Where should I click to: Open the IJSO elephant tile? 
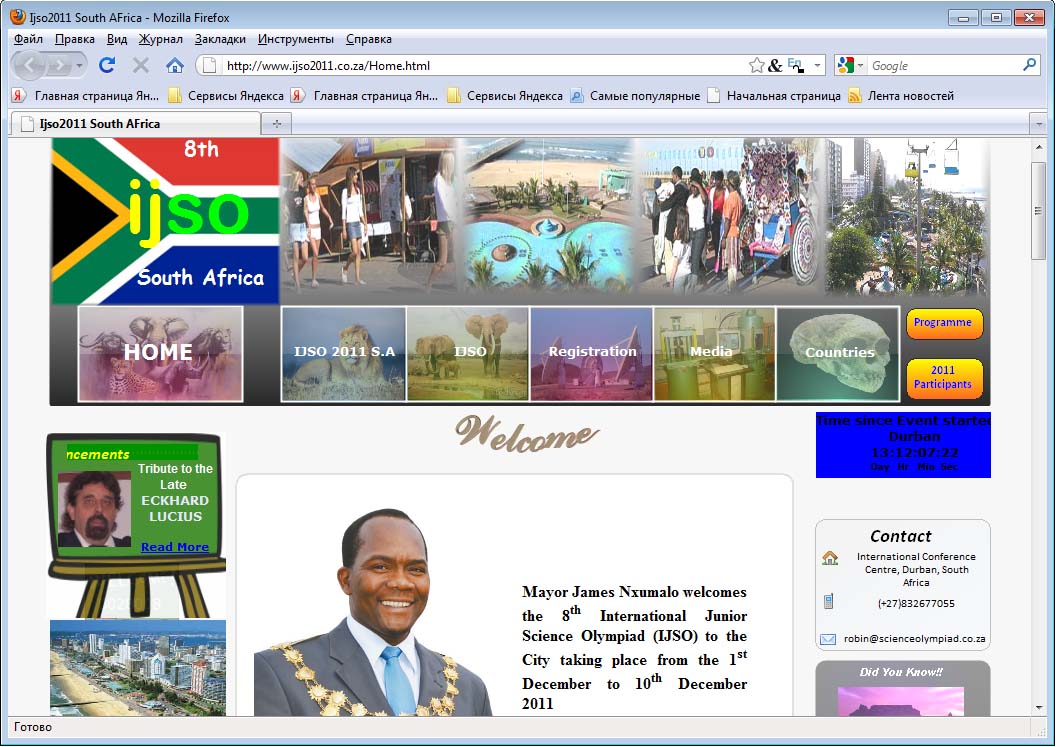pyautogui.click(x=468, y=354)
